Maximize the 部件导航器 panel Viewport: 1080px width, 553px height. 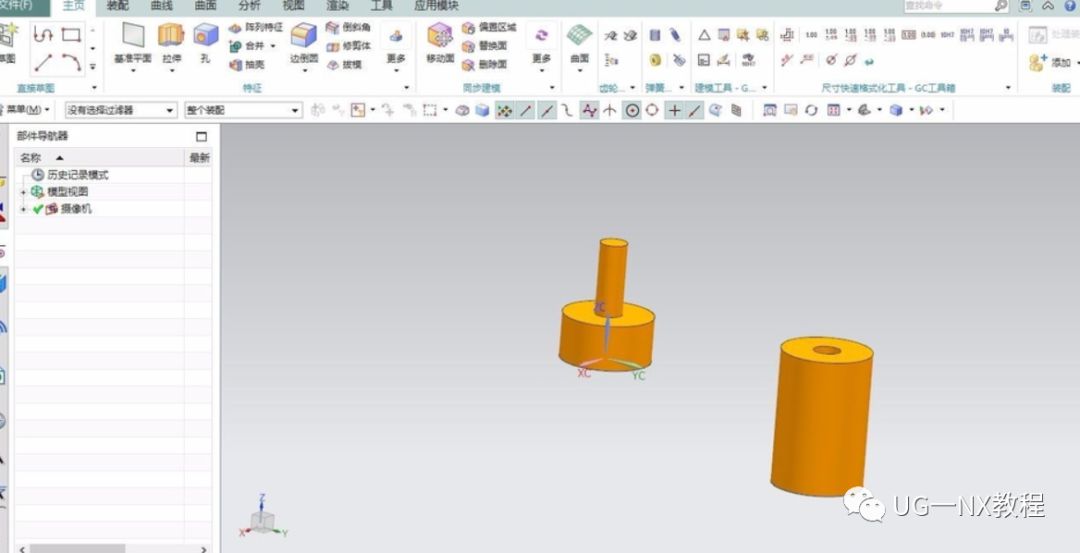(x=201, y=136)
